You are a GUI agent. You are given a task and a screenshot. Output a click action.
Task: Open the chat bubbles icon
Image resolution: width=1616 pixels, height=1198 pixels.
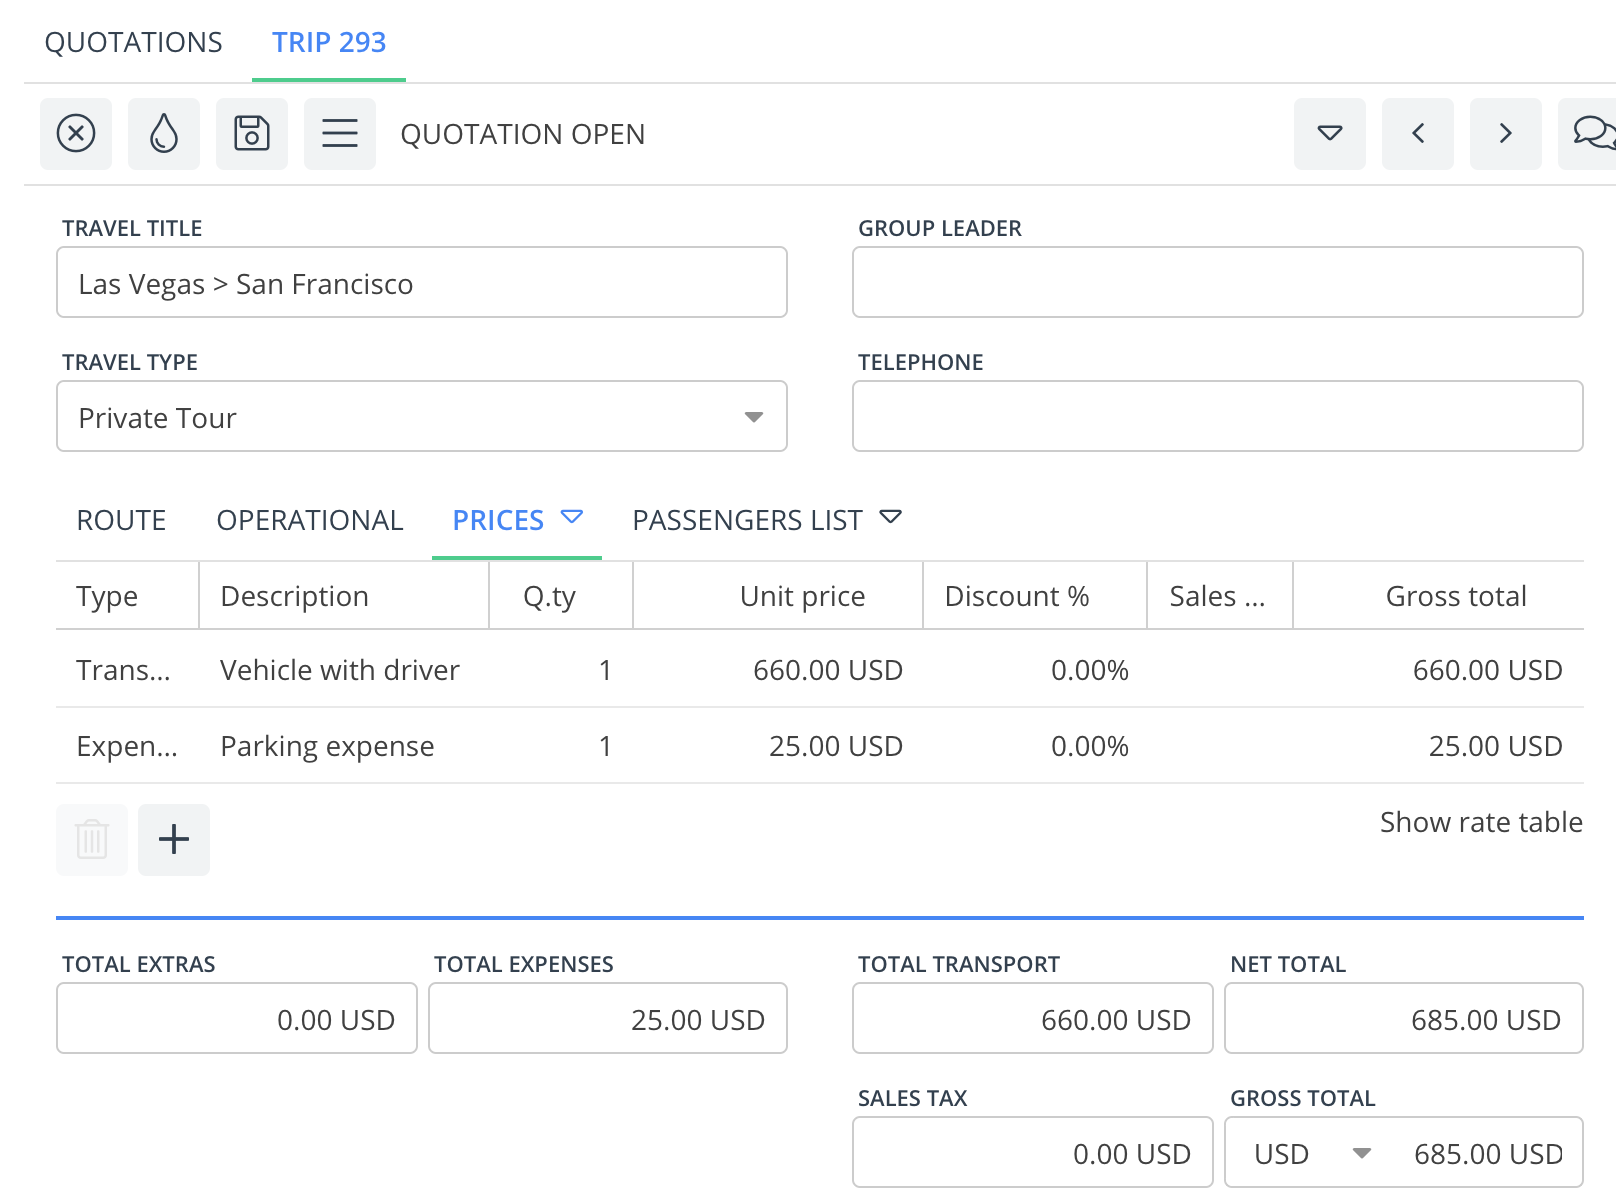click(1591, 133)
